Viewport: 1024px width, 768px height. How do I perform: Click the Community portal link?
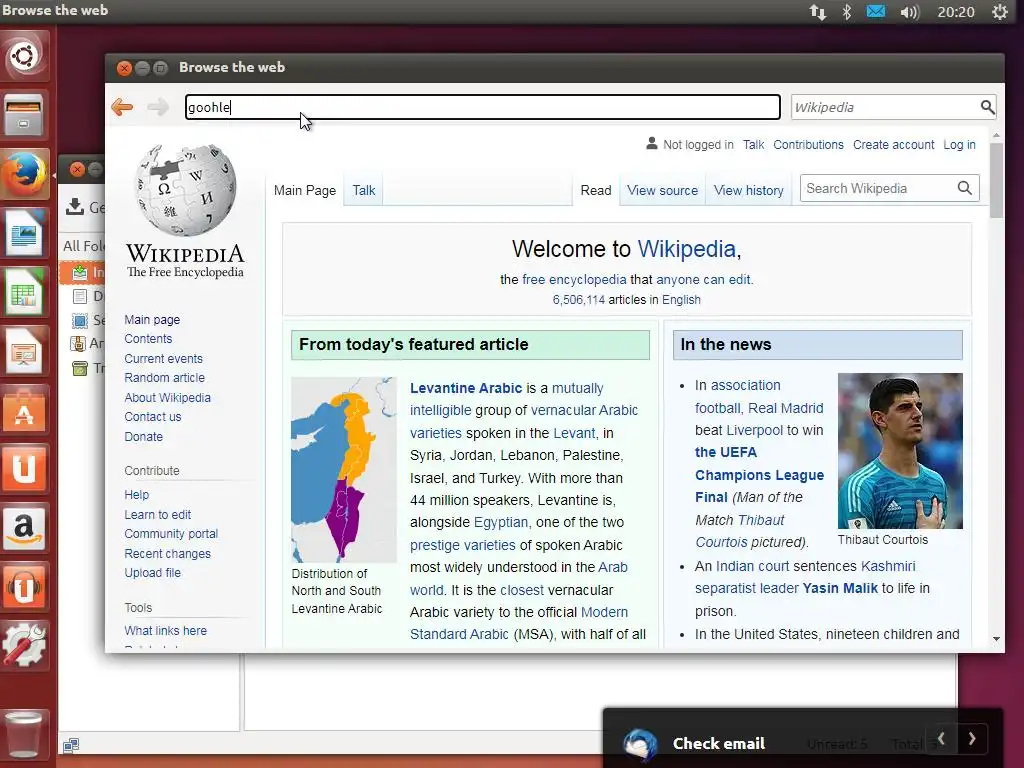171,534
